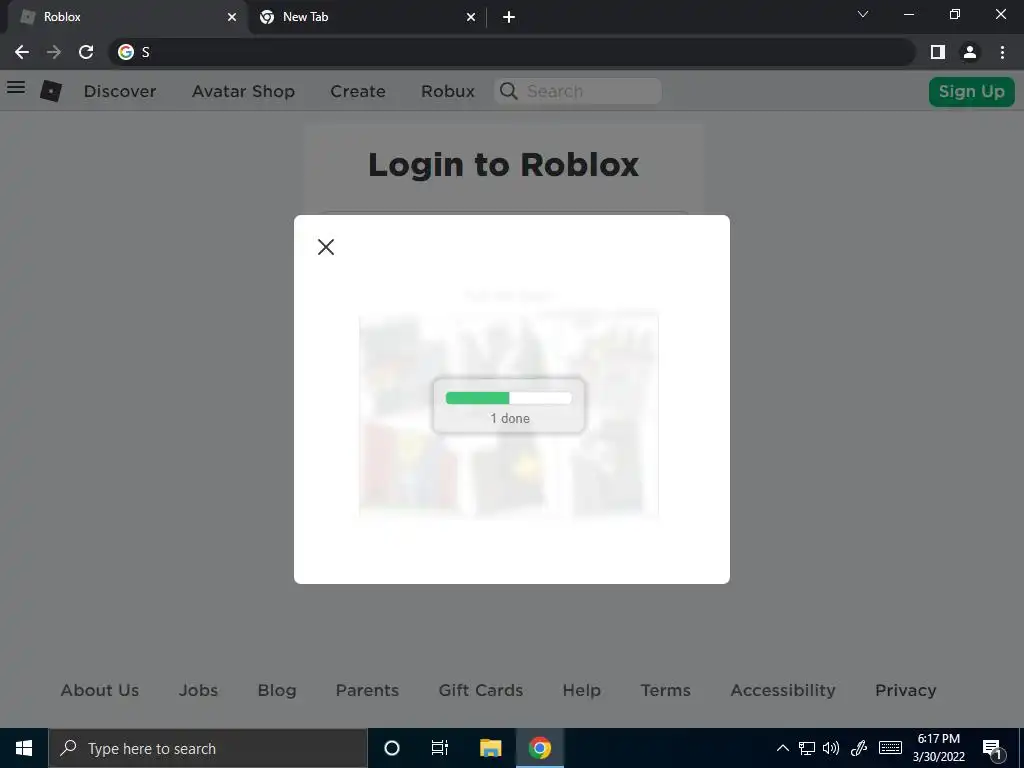Open File Explorer from the taskbar
Image resolution: width=1024 pixels, height=768 pixels.
[x=490, y=748]
